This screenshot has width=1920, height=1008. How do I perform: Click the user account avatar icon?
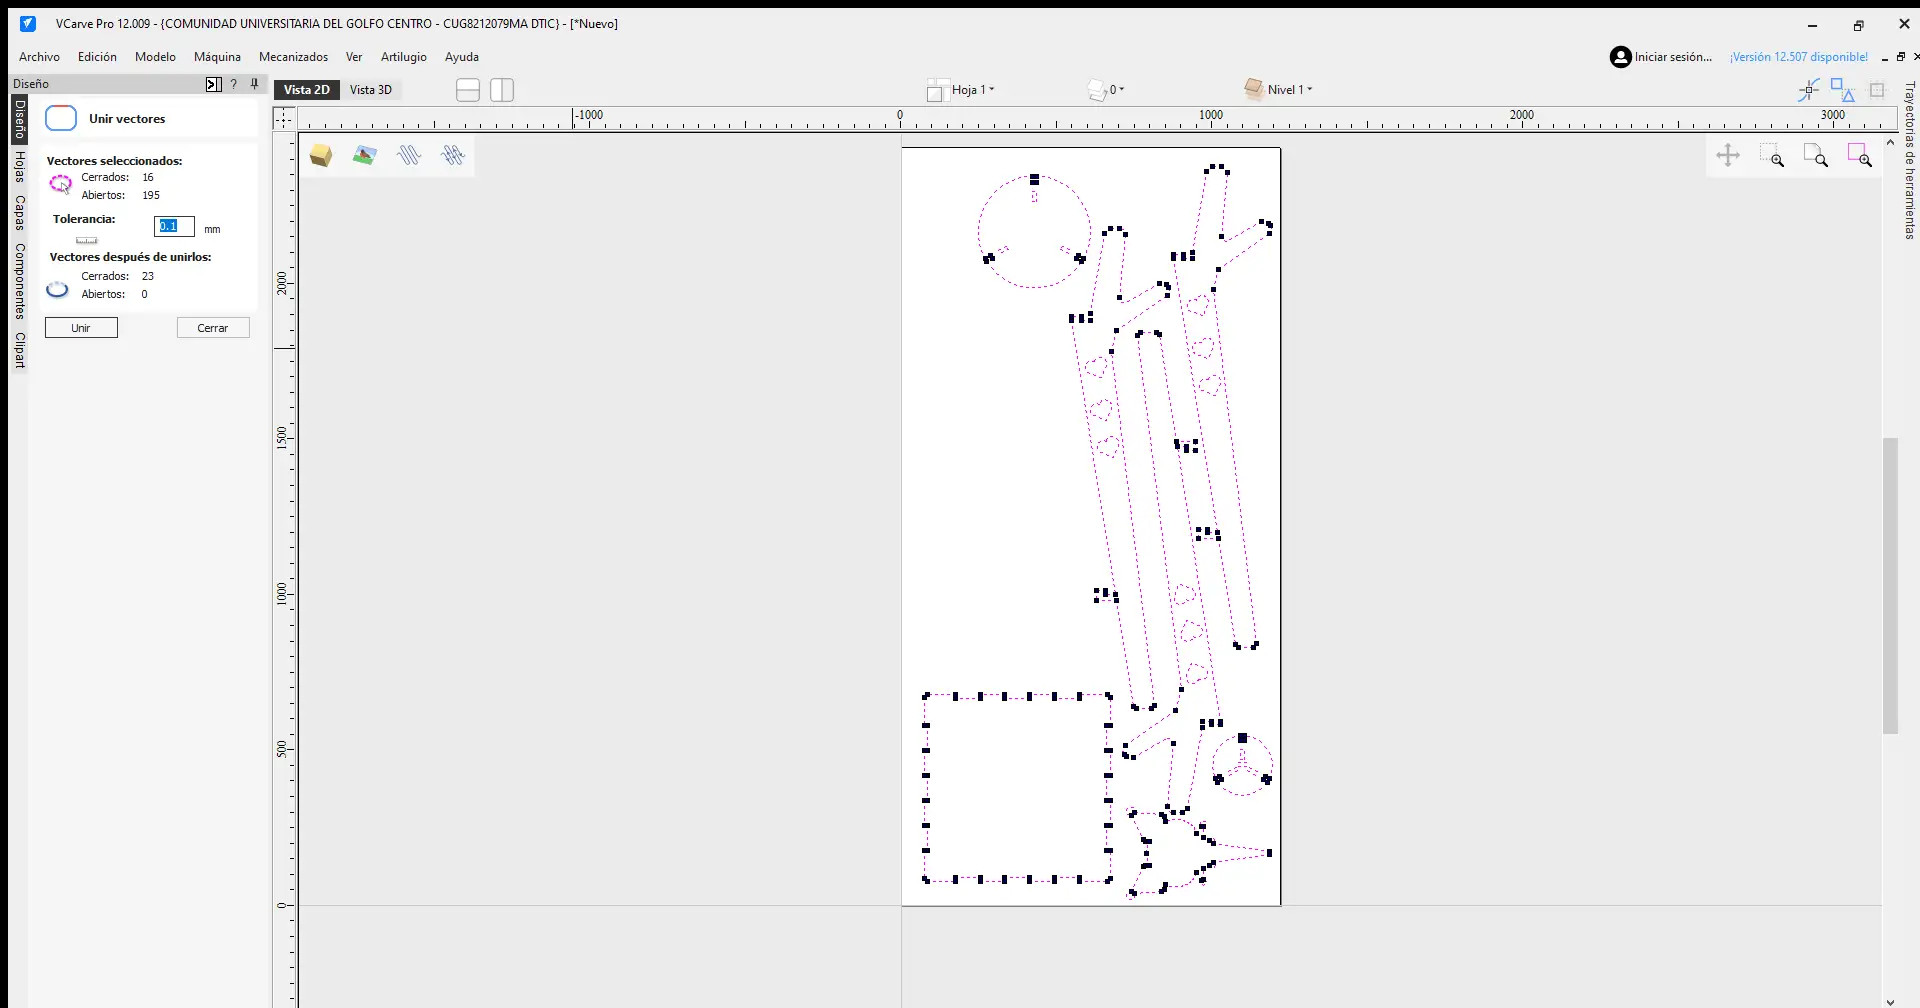coord(1620,57)
